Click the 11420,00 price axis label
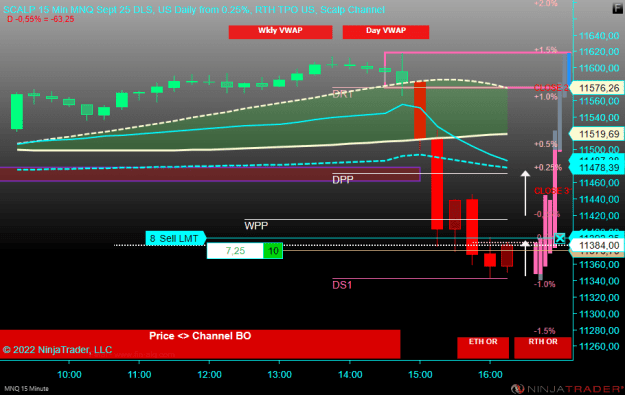The width and height of the screenshot is (625, 395). pos(599,216)
